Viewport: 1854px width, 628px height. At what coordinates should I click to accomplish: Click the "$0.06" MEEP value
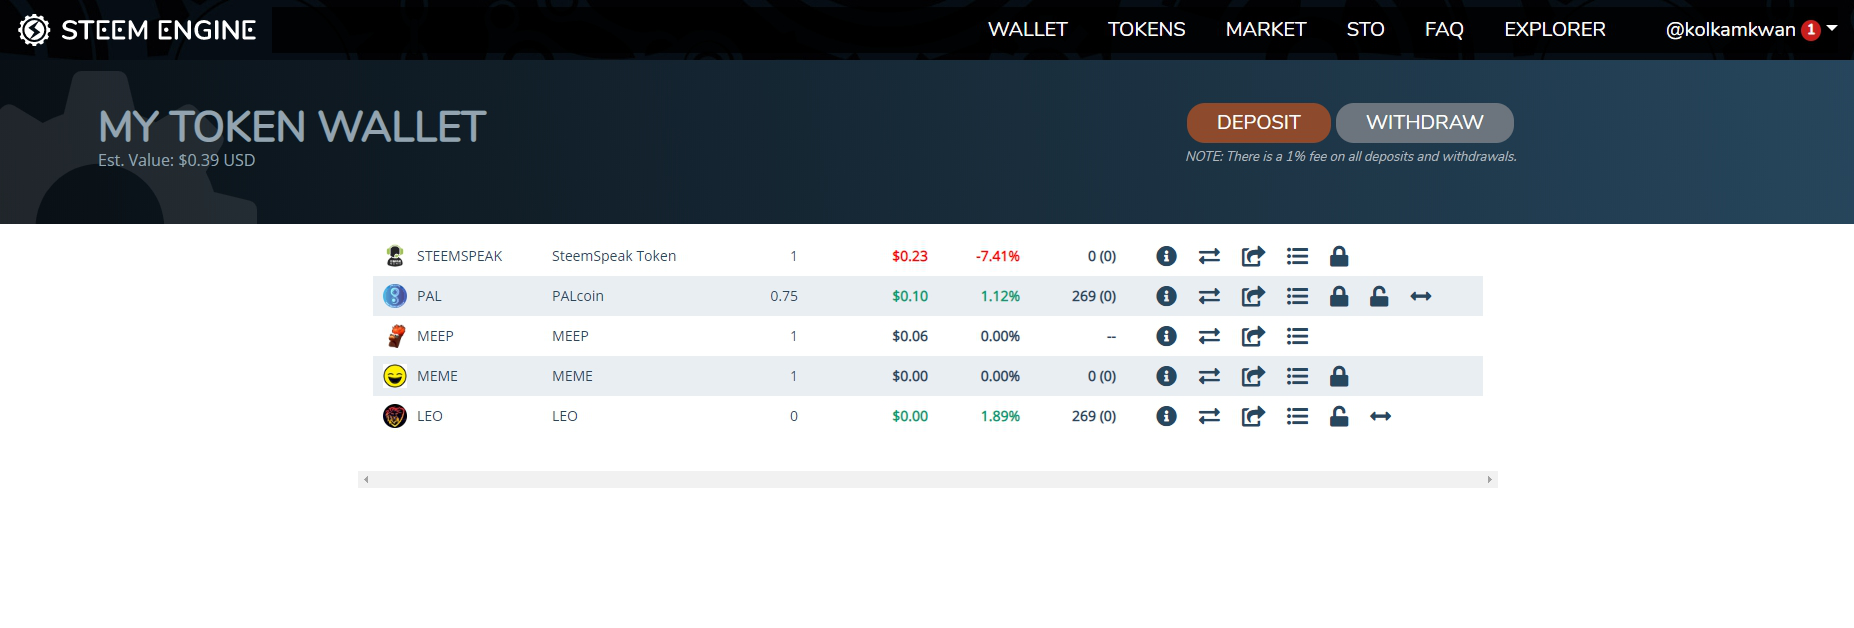click(x=910, y=336)
